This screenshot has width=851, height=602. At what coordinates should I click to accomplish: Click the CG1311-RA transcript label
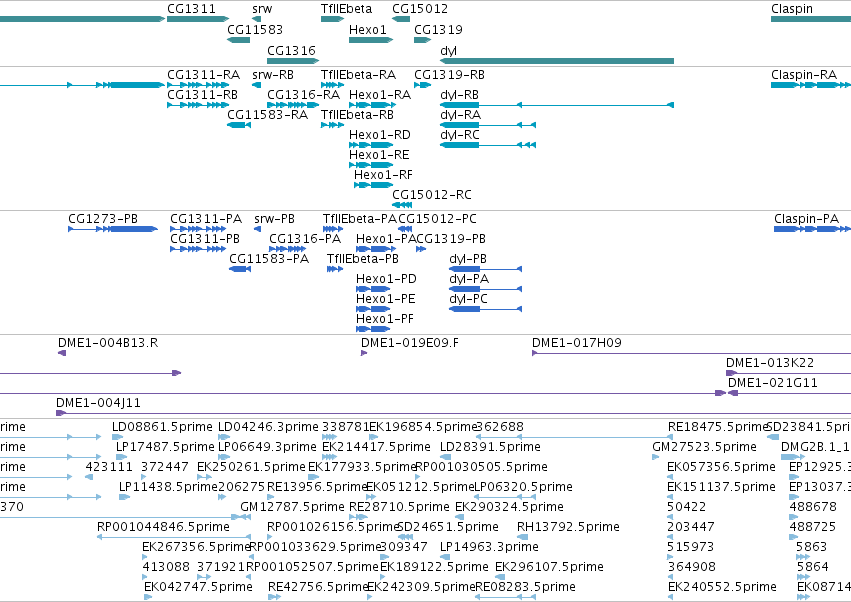click(203, 74)
